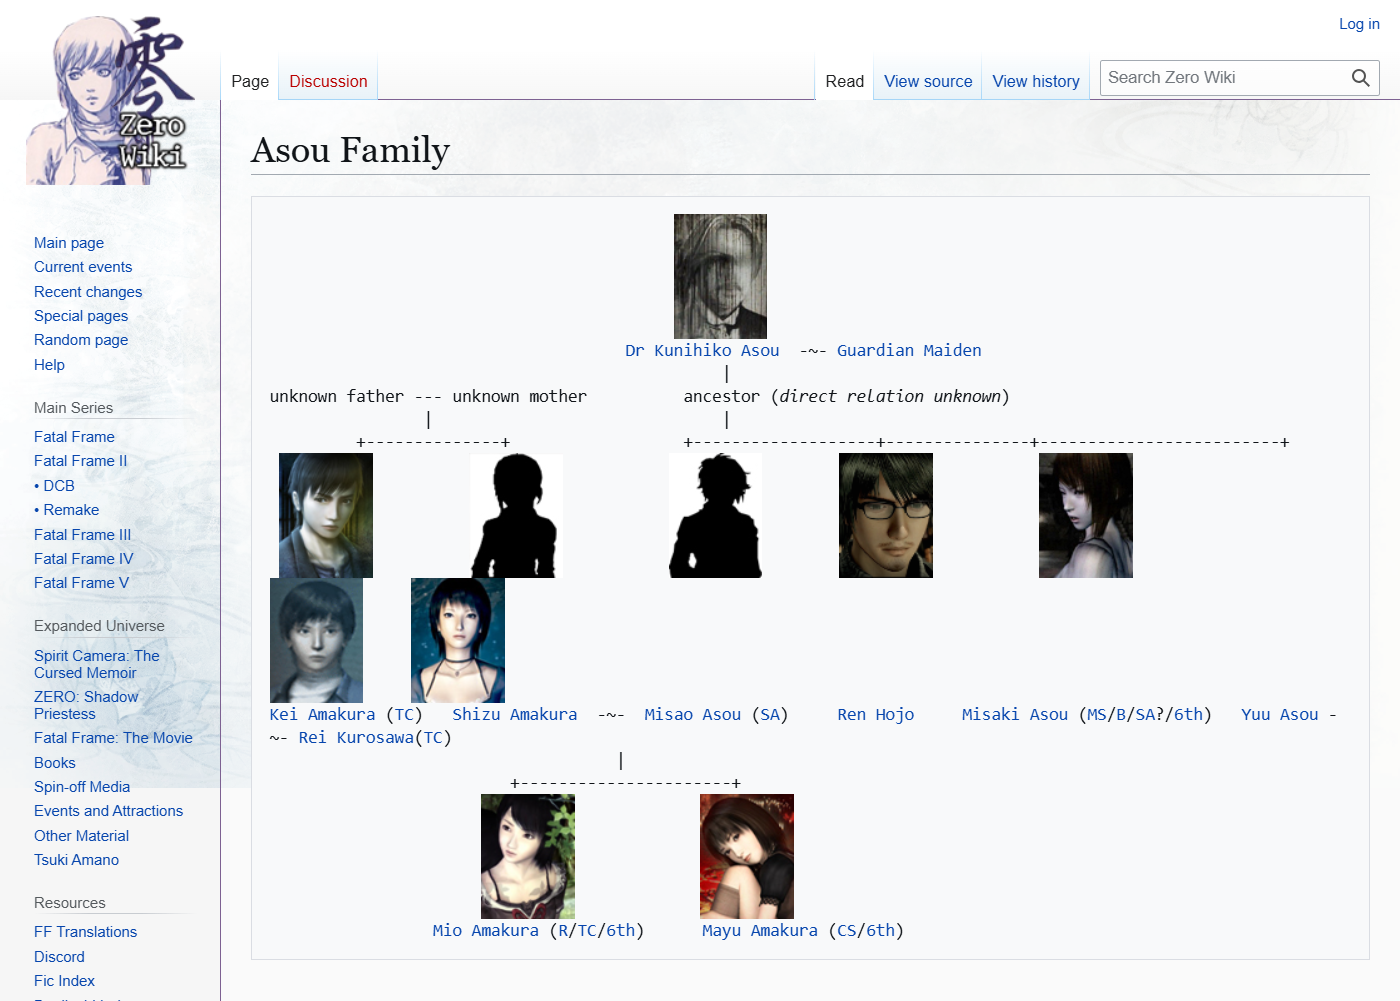Go to a Random page

pyautogui.click(x=81, y=340)
